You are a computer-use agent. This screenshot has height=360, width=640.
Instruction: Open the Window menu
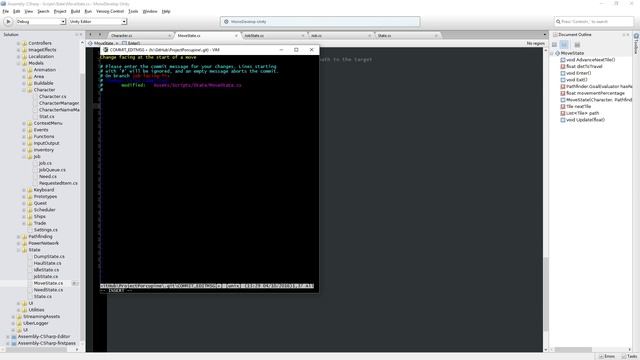(x=150, y=11)
